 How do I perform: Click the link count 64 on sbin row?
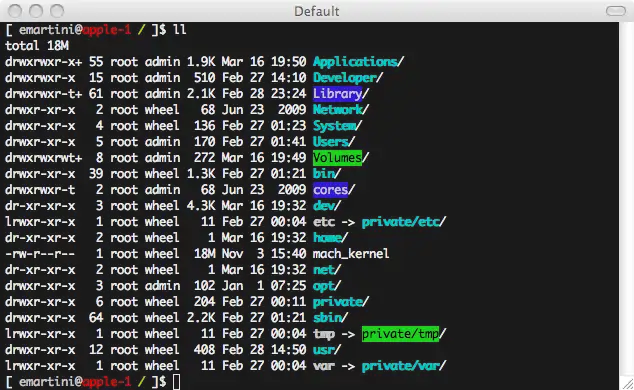[96, 318]
